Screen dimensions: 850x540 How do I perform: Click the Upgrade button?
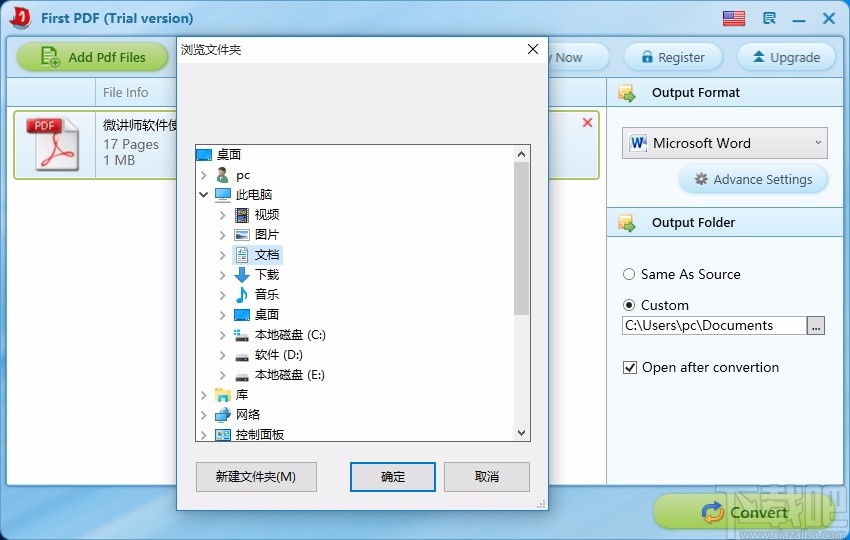click(x=785, y=57)
